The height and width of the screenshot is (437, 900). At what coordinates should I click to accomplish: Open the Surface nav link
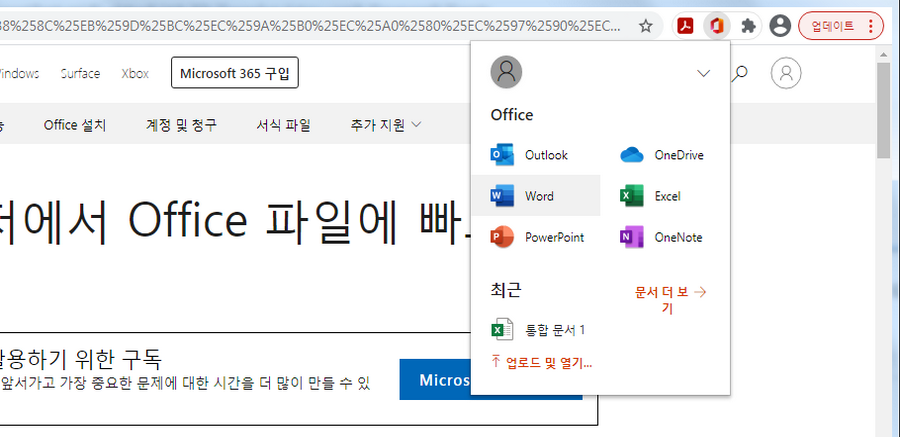pyautogui.click(x=80, y=74)
